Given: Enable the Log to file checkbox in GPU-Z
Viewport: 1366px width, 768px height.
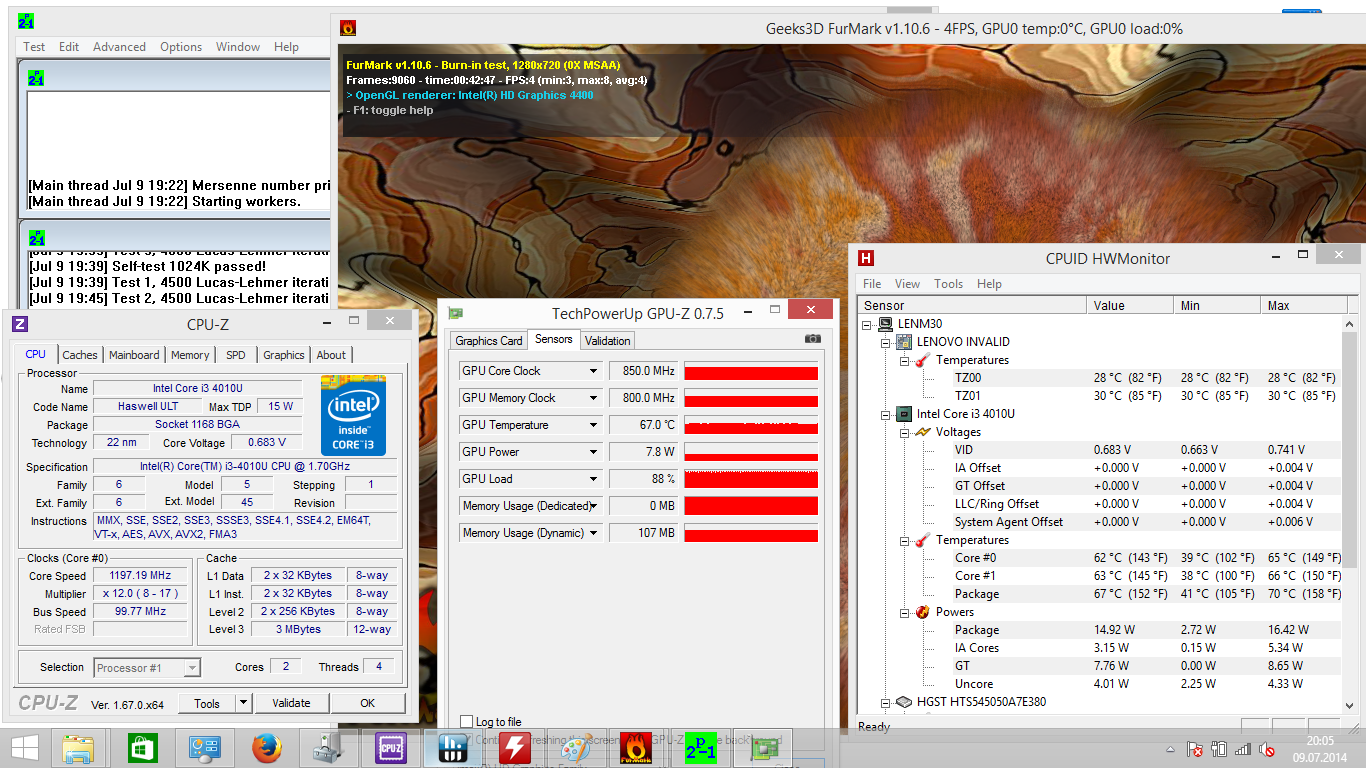Looking at the screenshot, I should point(466,722).
